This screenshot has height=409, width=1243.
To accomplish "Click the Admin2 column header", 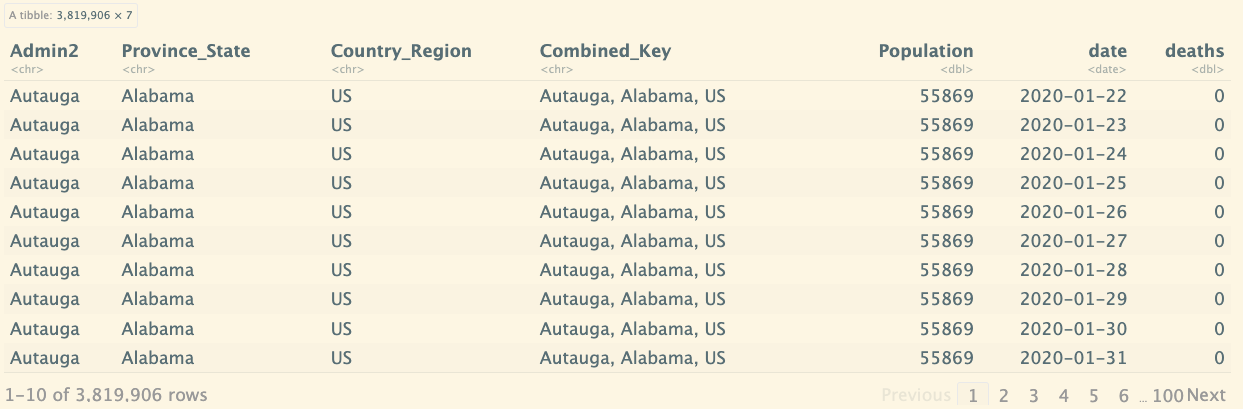I will click(44, 51).
